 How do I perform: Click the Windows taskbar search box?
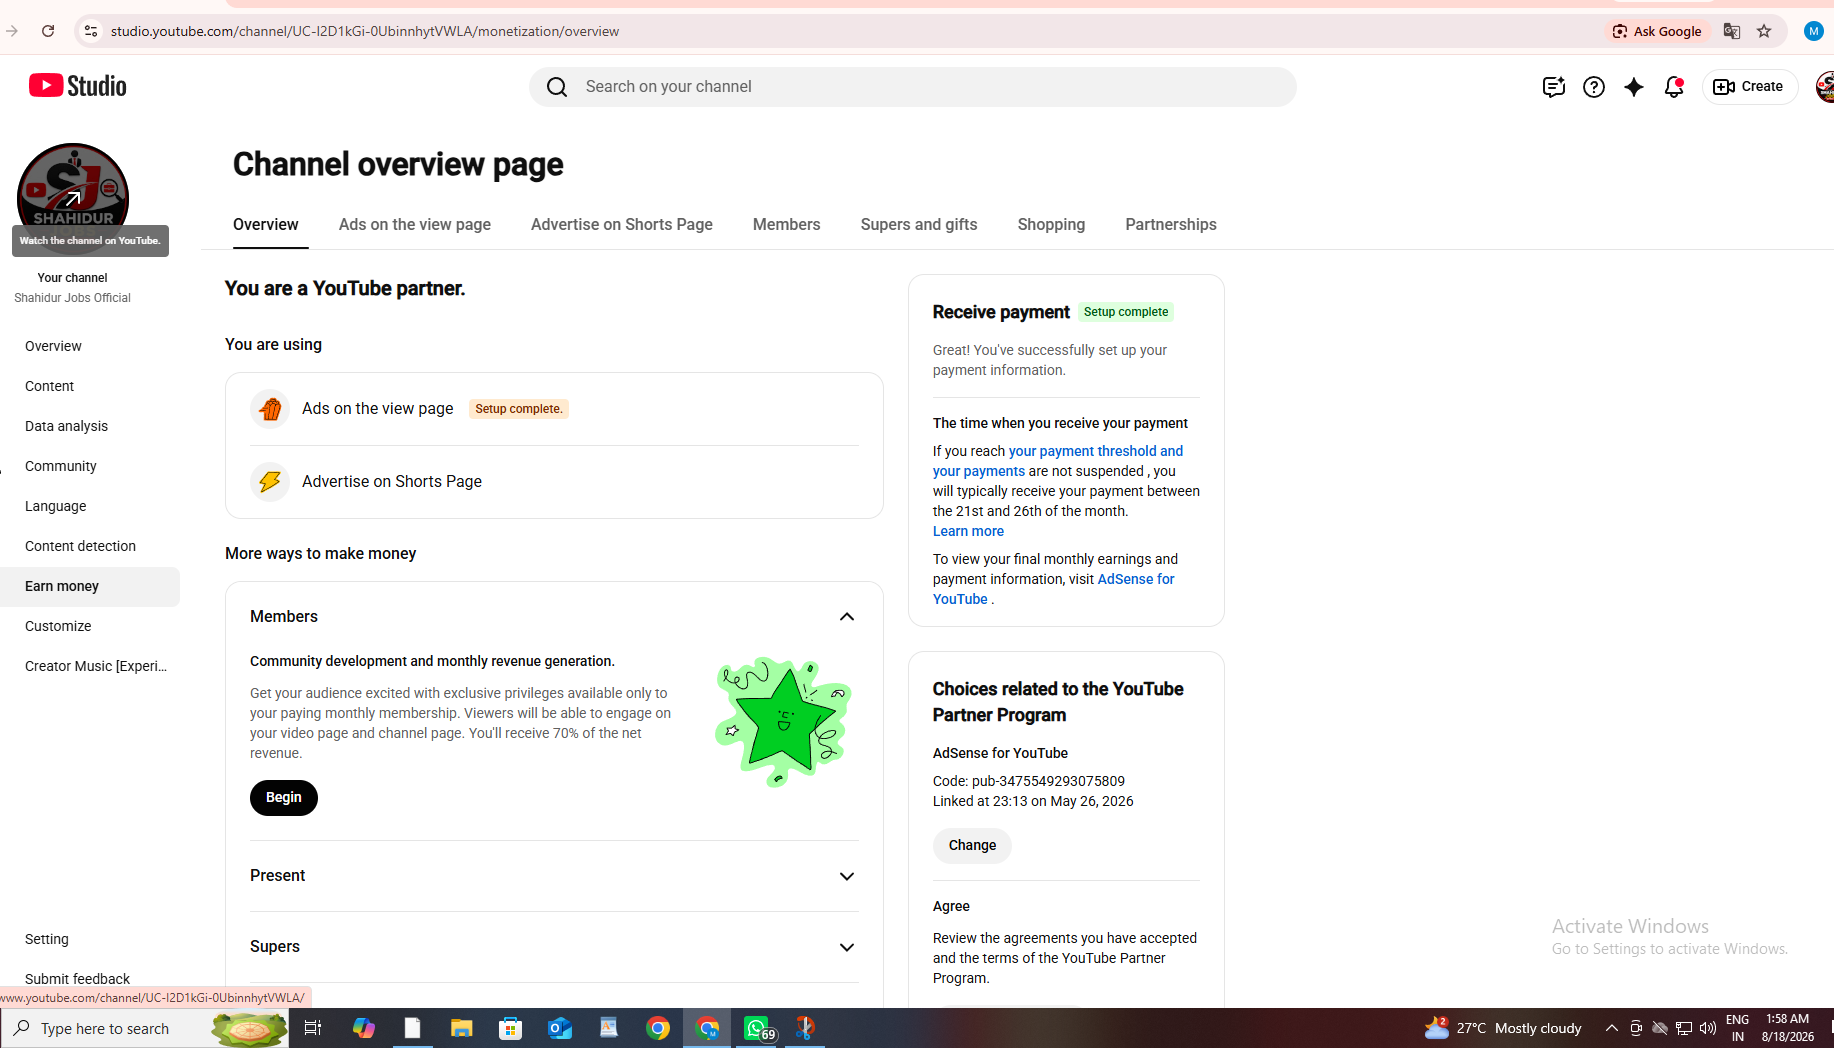(x=145, y=1028)
